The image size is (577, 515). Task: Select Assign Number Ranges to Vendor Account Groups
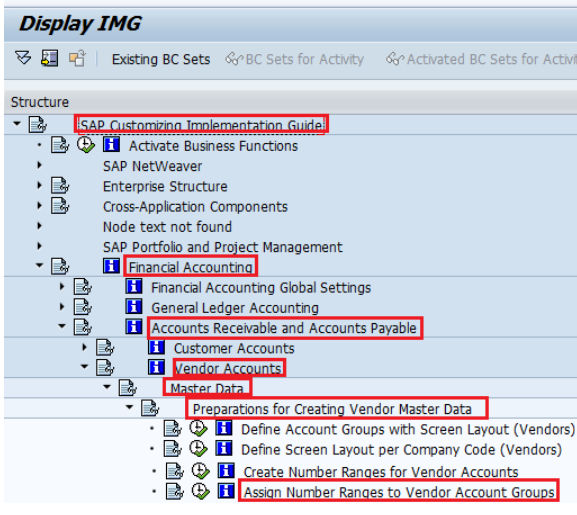[399, 492]
